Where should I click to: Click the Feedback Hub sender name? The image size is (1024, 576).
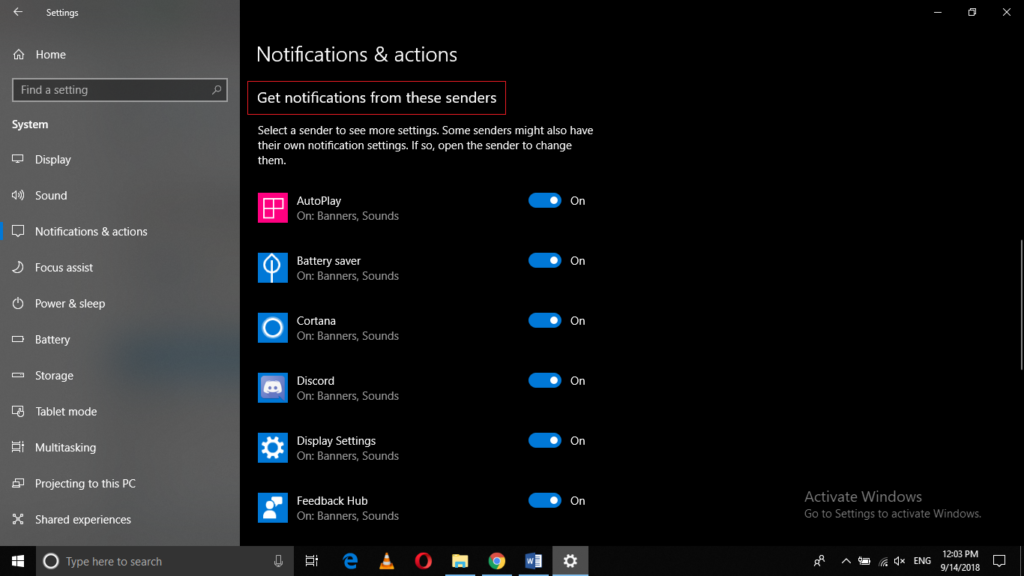tap(332, 501)
